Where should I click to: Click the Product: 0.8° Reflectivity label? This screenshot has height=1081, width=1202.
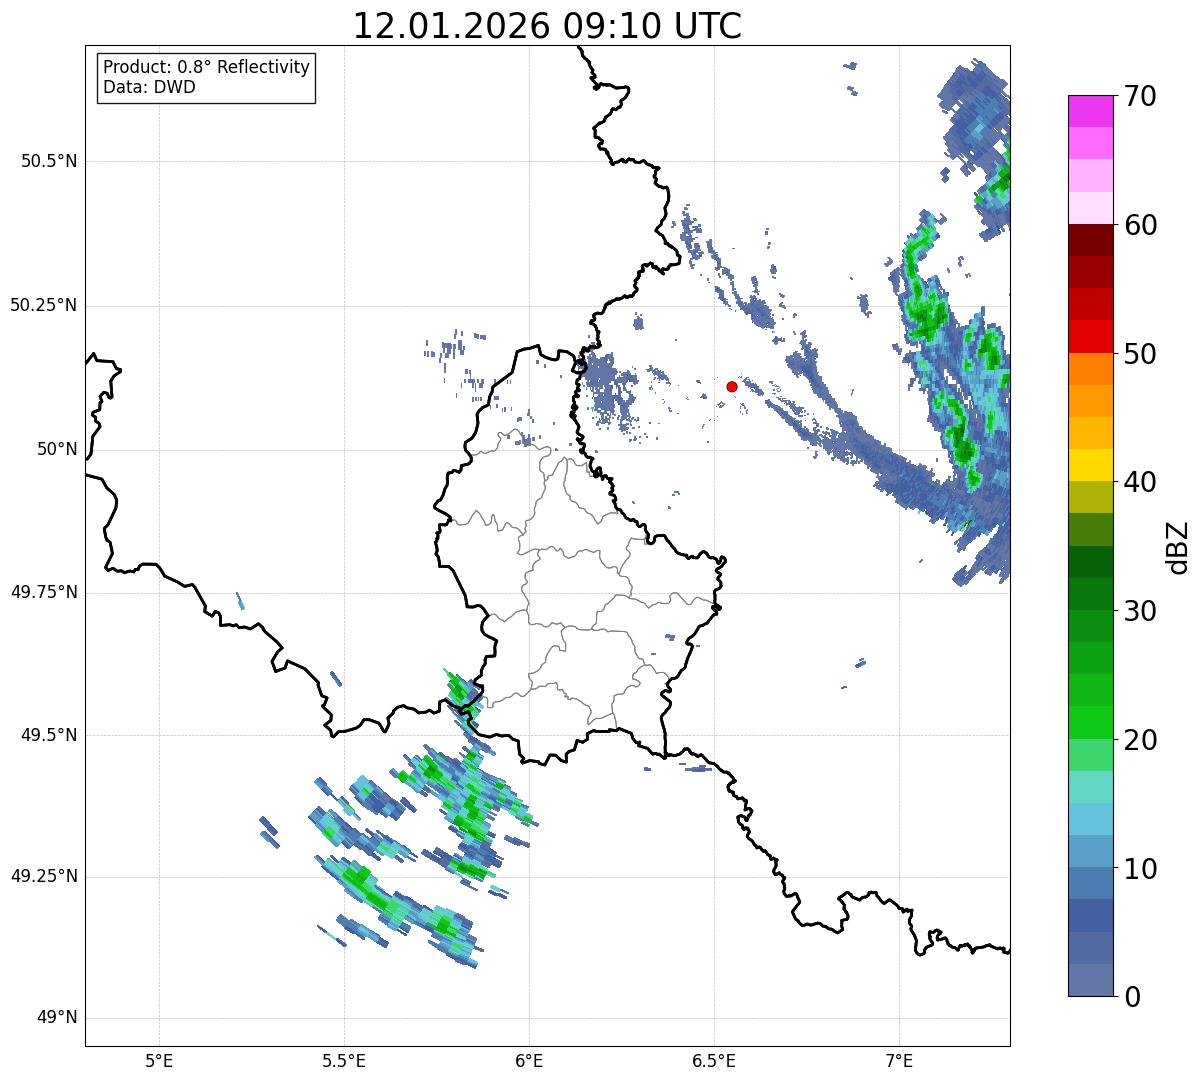tap(207, 67)
